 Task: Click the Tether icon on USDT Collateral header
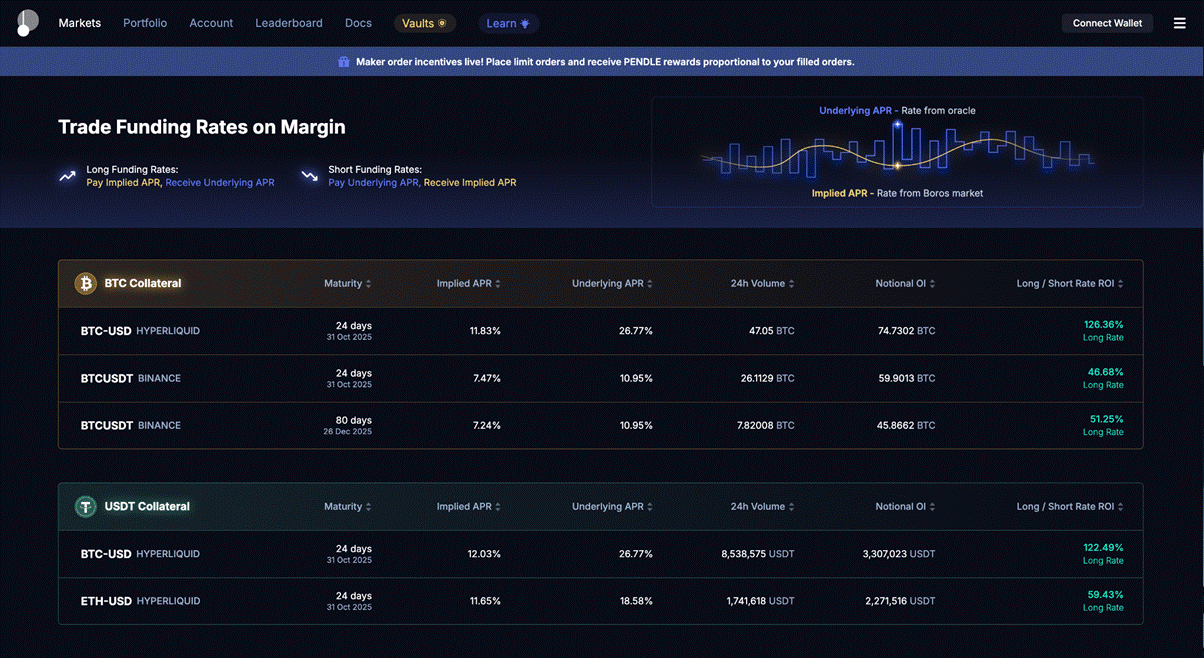[85, 506]
